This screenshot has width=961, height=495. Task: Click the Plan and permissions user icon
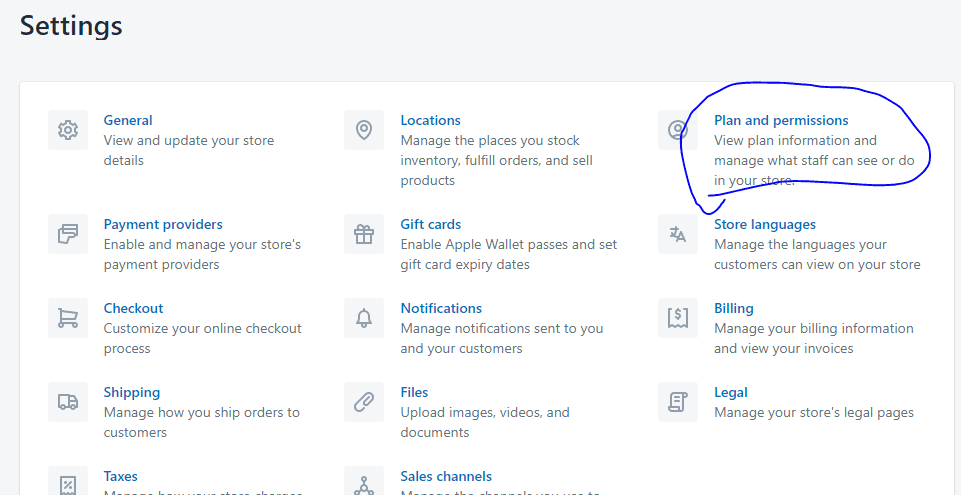coord(678,130)
